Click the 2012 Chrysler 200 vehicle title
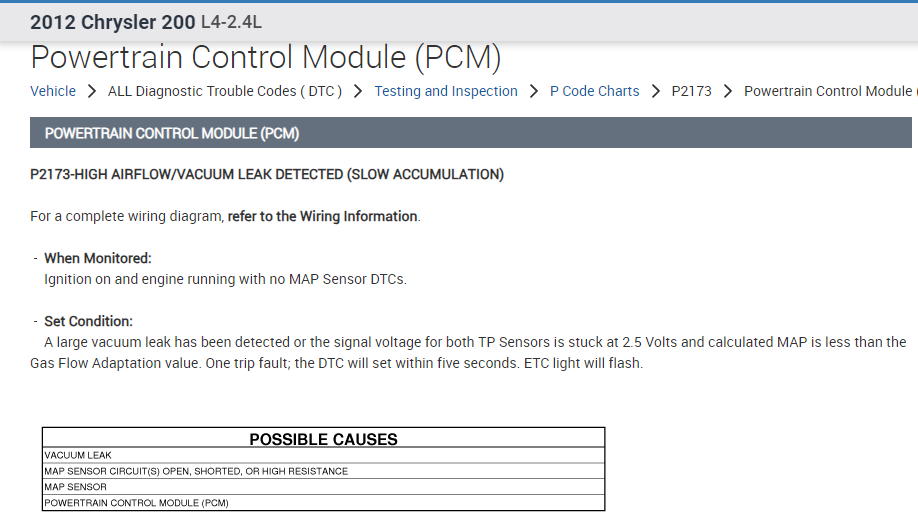Viewport: 918px width, 518px height. click(x=114, y=21)
